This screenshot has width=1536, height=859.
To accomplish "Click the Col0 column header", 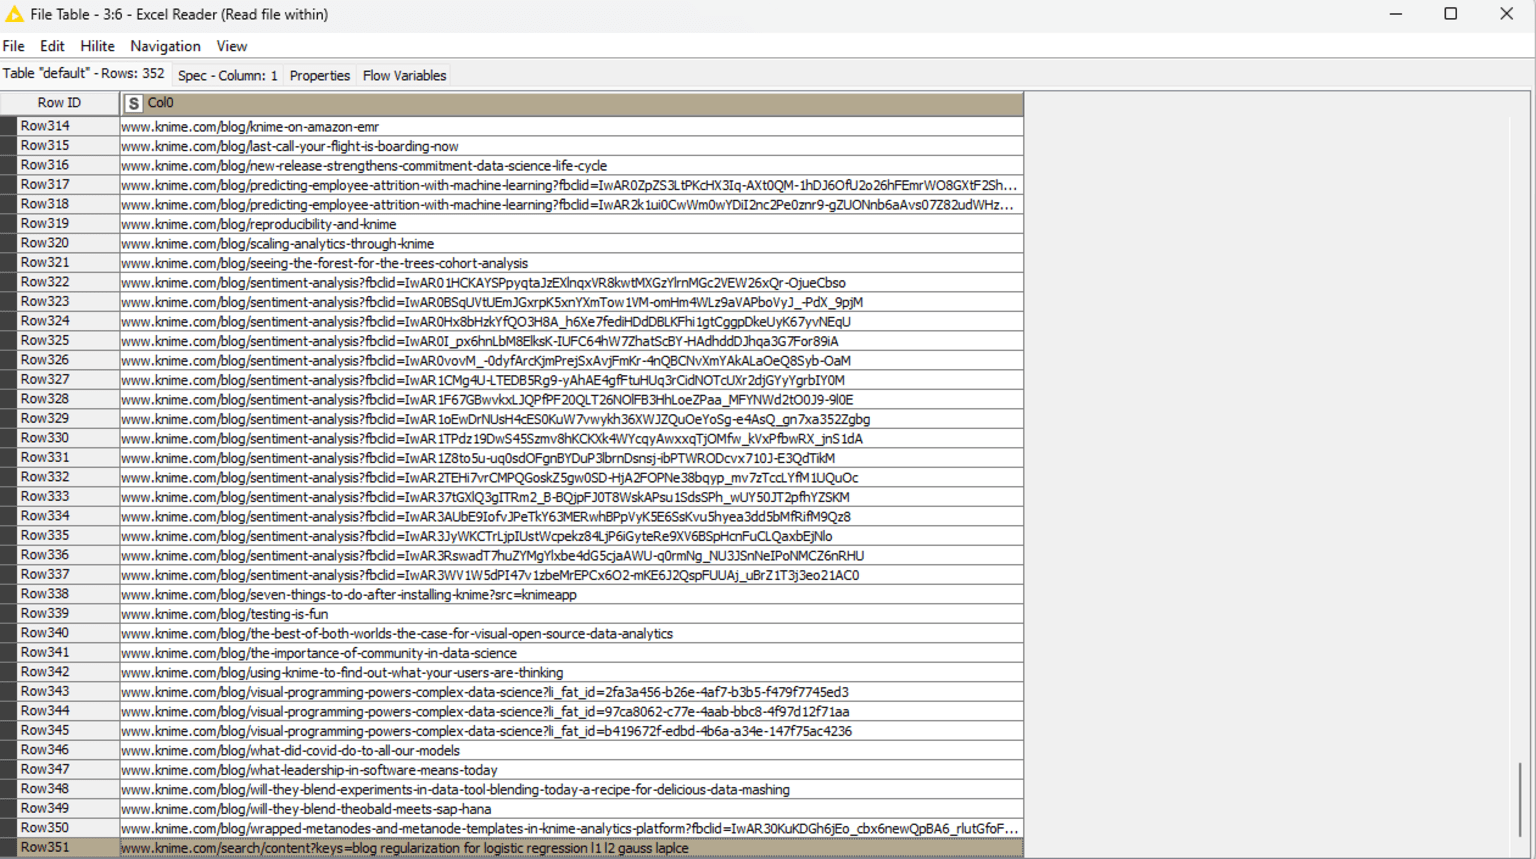I will tap(572, 103).
